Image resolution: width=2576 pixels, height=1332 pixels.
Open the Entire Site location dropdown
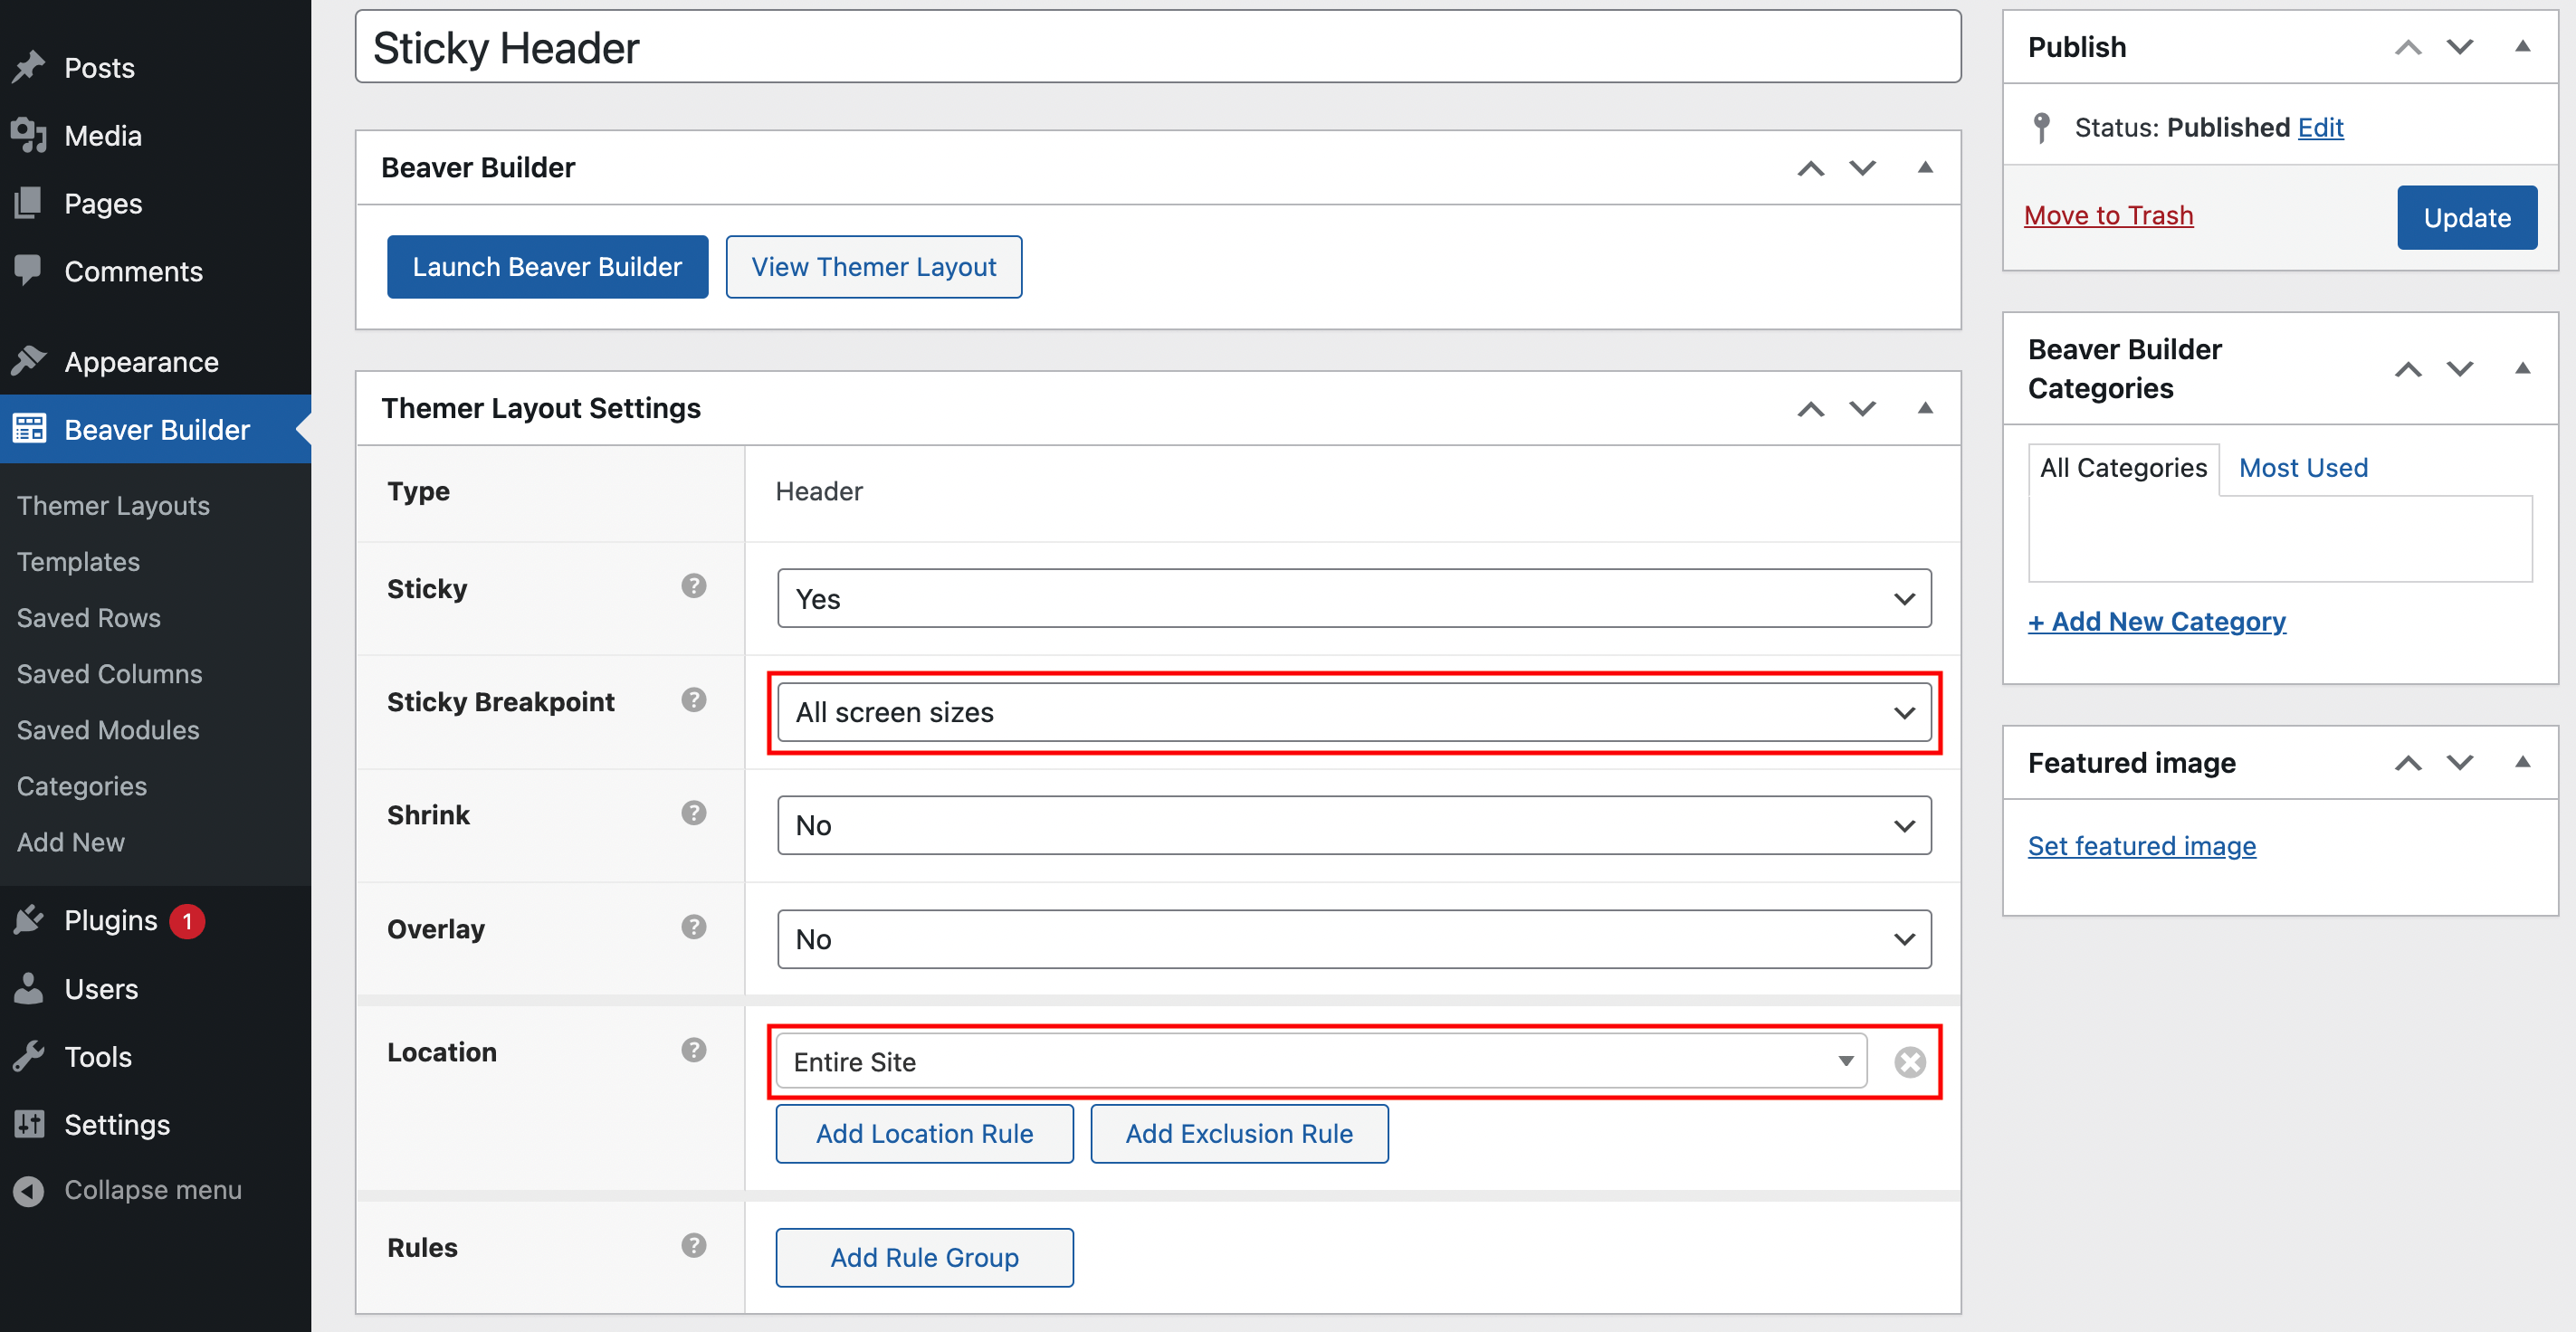pyautogui.click(x=1321, y=1062)
